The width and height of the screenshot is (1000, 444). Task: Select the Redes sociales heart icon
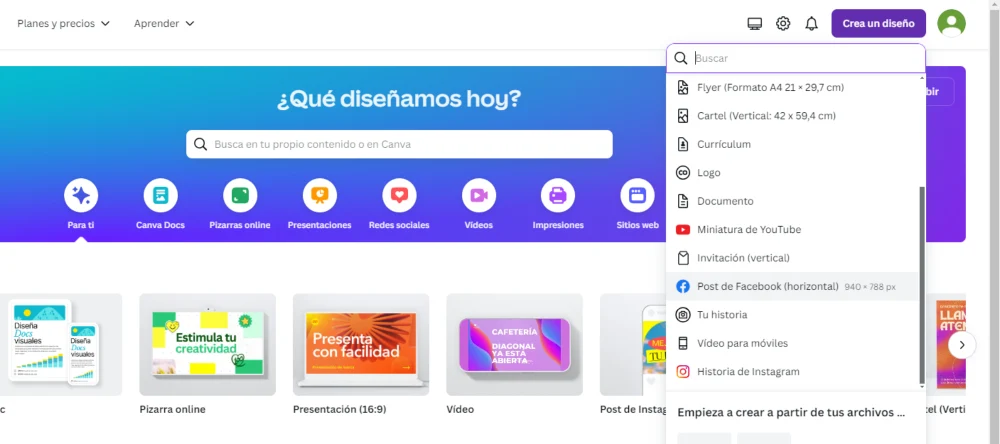tap(399, 195)
